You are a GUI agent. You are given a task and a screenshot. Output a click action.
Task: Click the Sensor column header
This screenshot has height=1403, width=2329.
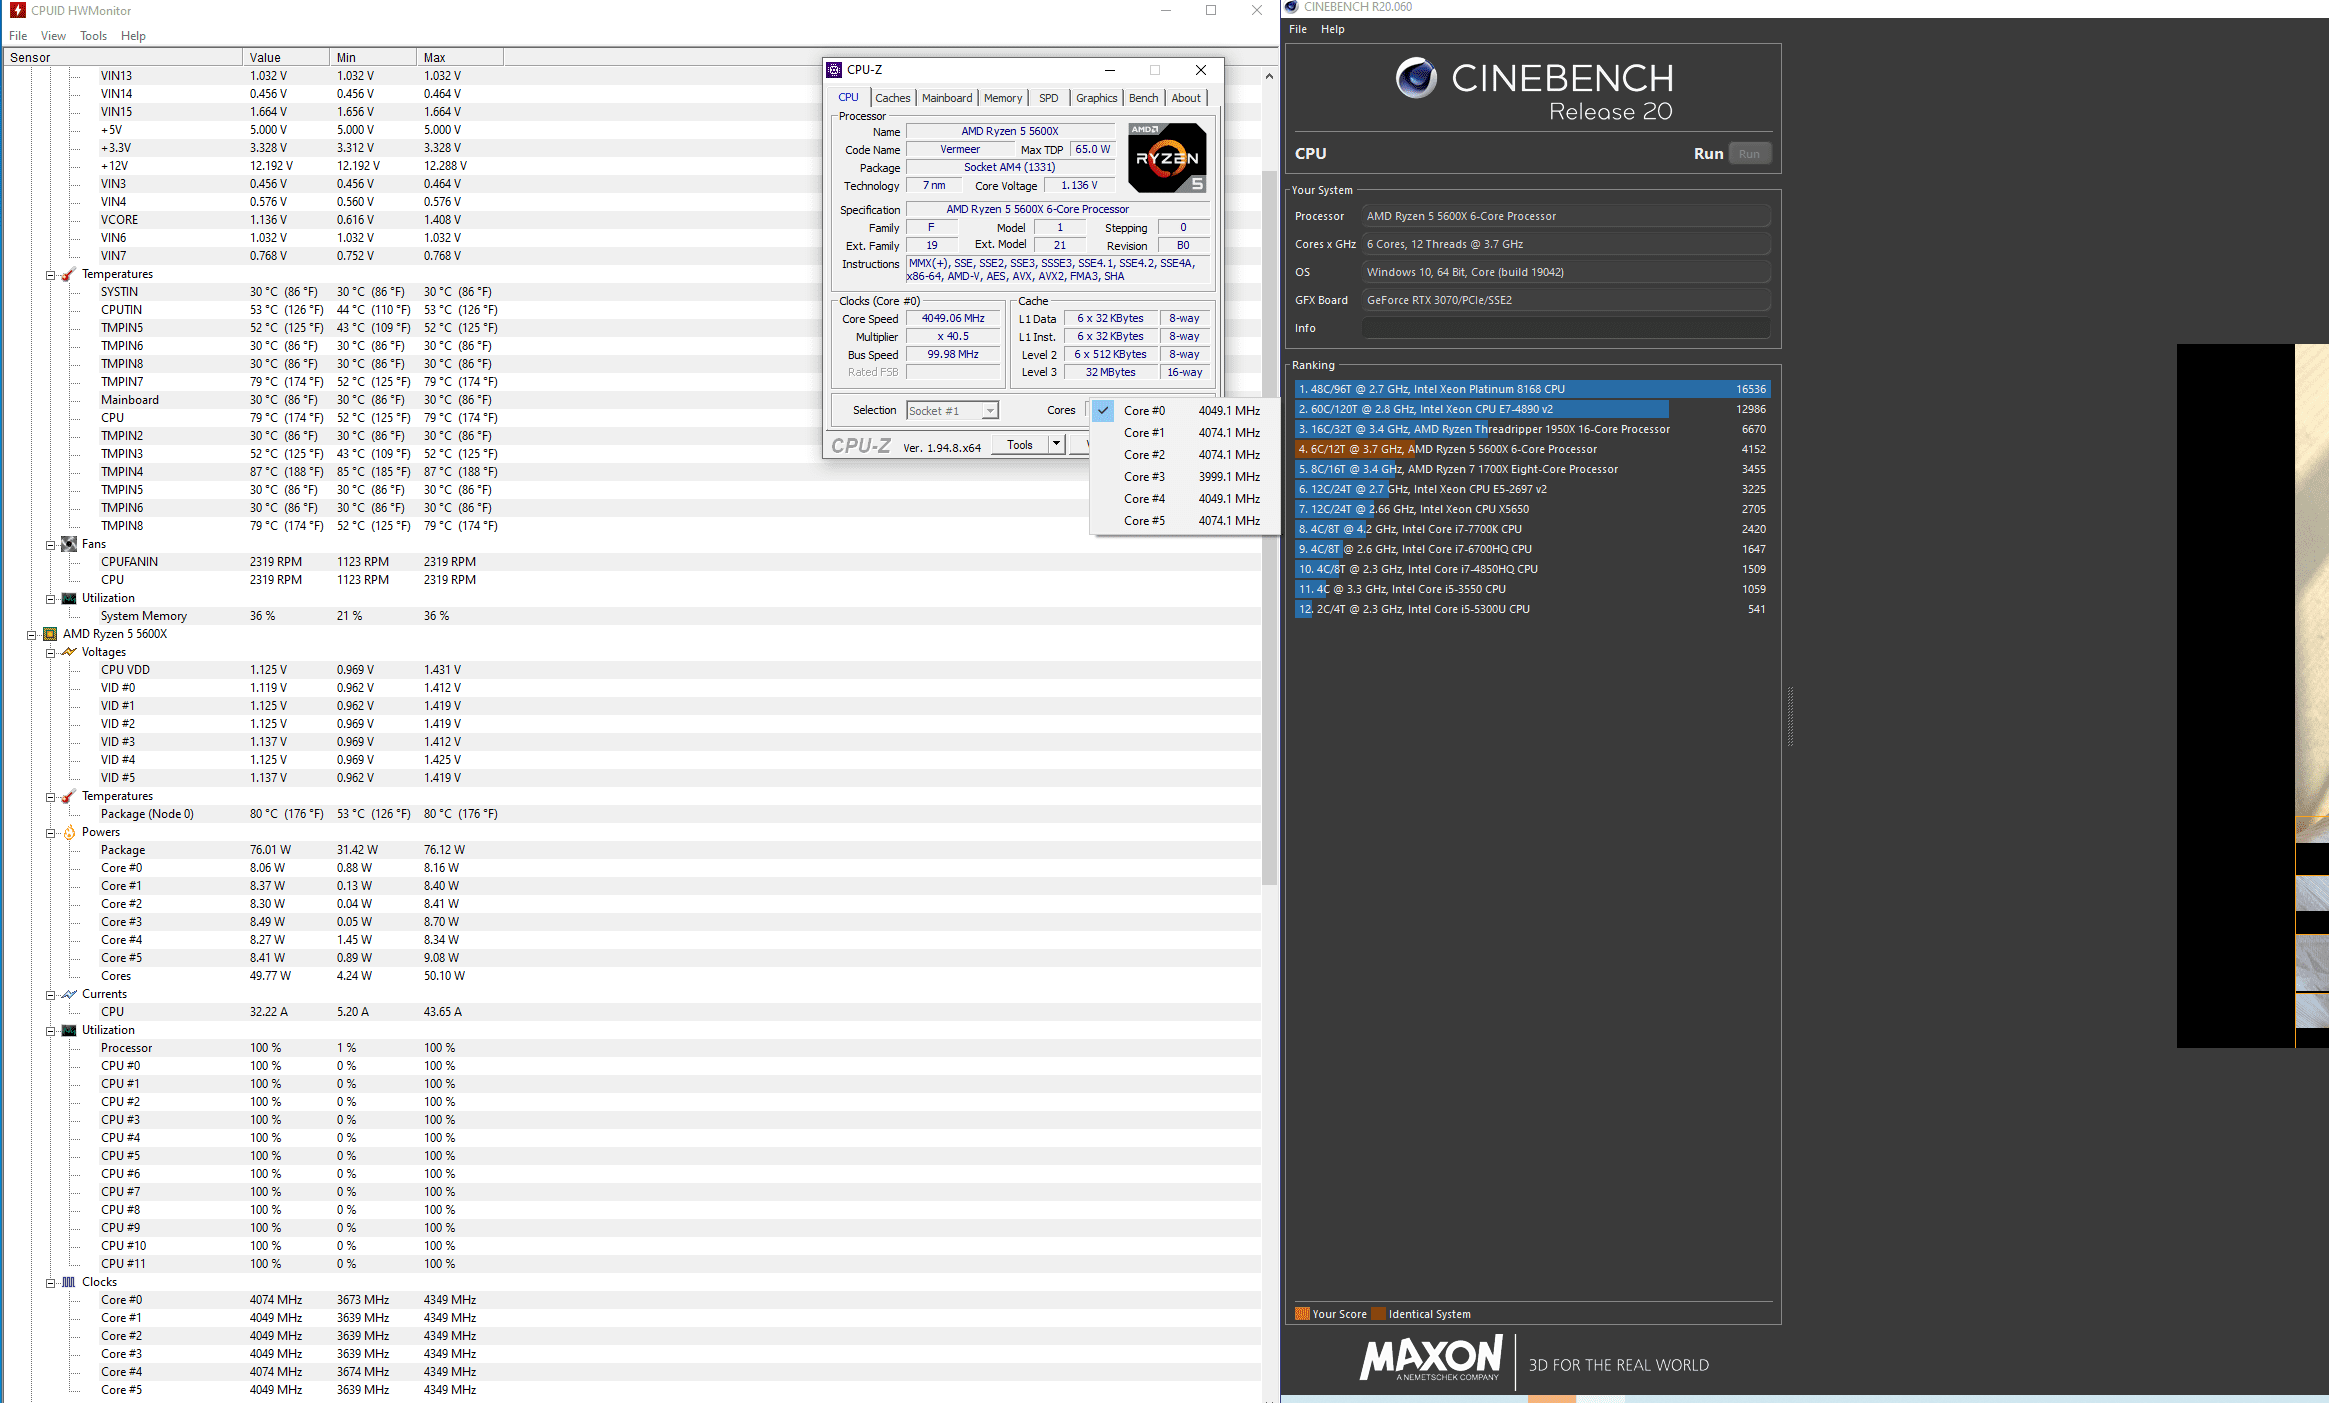(122, 57)
